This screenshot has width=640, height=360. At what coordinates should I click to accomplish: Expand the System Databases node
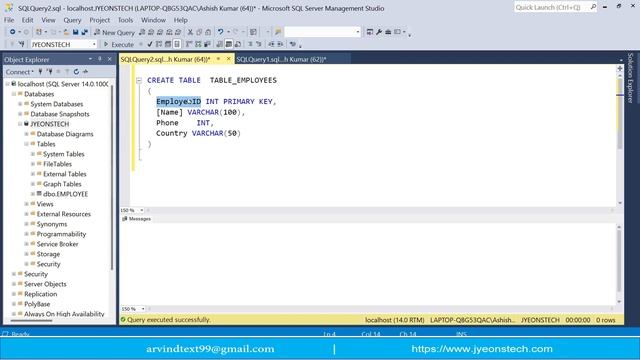20,104
